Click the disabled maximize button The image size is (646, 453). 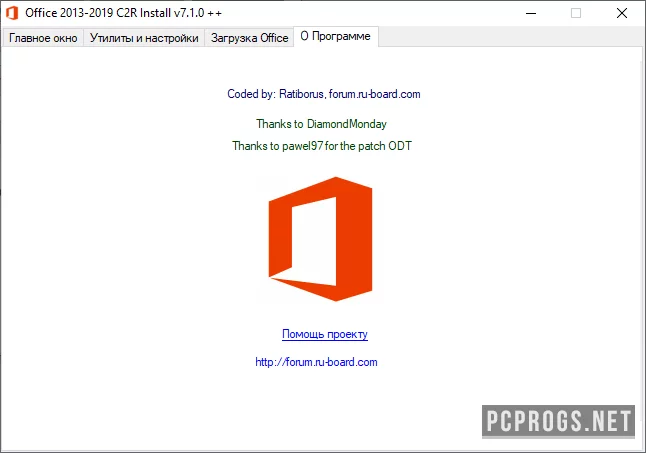(576, 13)
